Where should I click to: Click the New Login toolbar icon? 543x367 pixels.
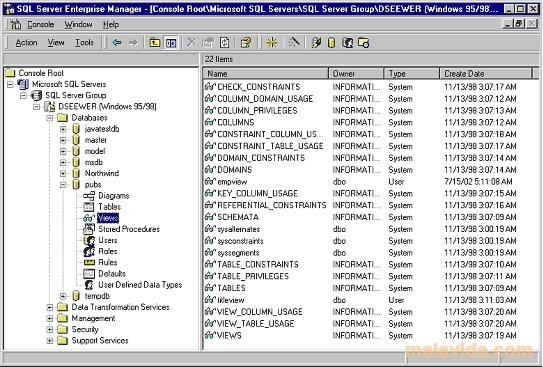[x=347, y=43]
